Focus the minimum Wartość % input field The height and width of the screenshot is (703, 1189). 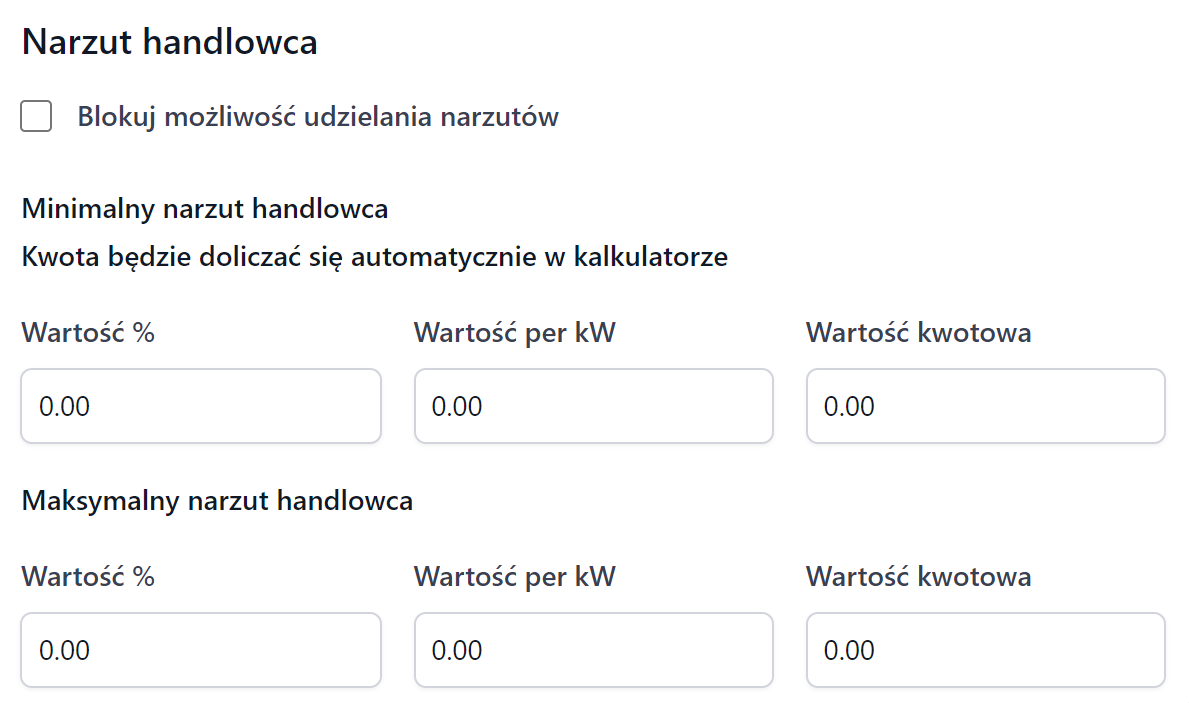coord(200,406)
